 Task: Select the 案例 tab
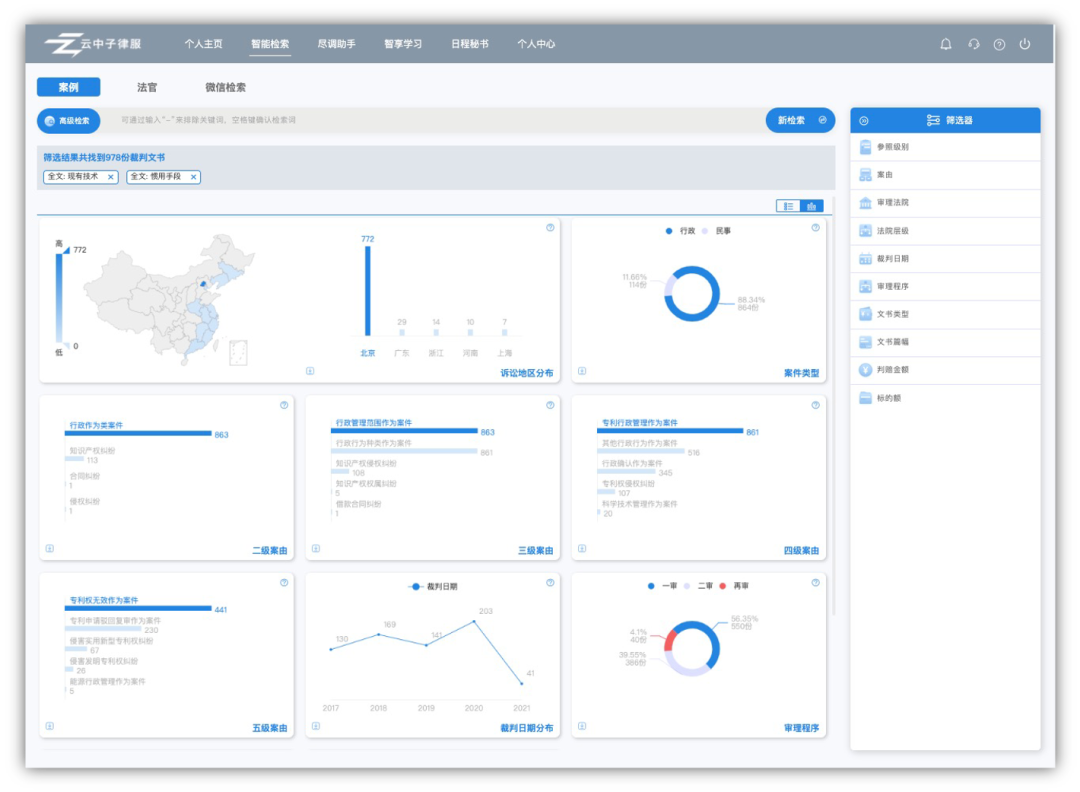[x=68, y=87]
